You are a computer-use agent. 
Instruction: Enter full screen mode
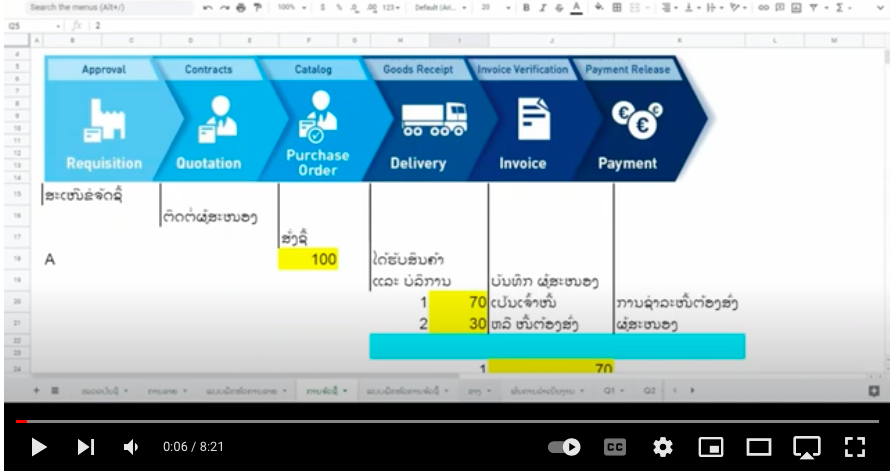[855, 447]
